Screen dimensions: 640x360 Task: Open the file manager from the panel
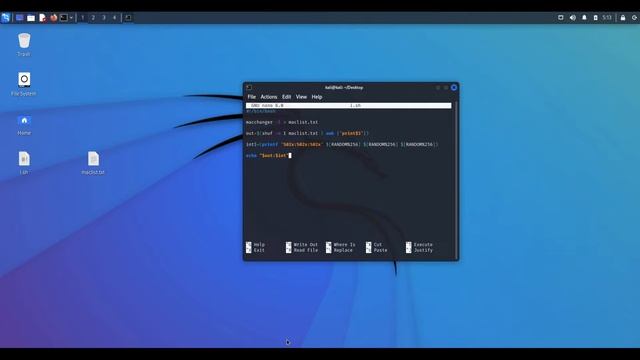pos(31,18)
